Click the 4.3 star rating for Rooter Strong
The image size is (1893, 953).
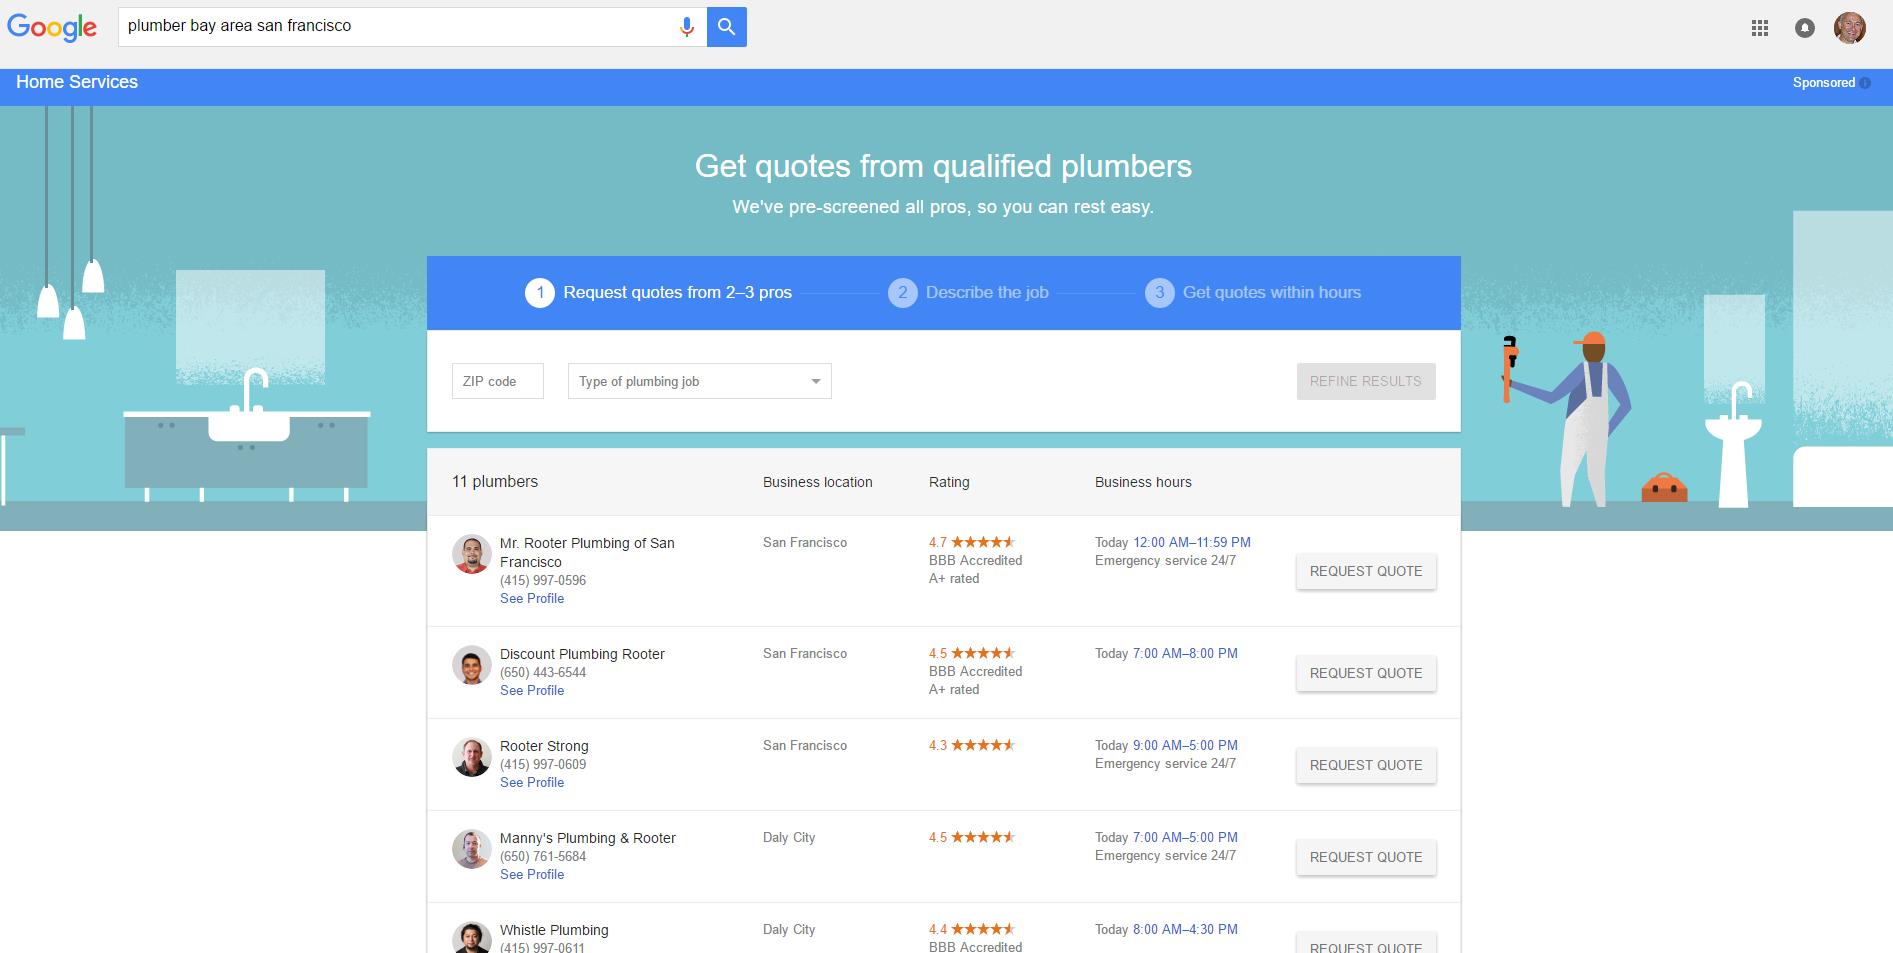pyautogui.click(x=972, y=745)
